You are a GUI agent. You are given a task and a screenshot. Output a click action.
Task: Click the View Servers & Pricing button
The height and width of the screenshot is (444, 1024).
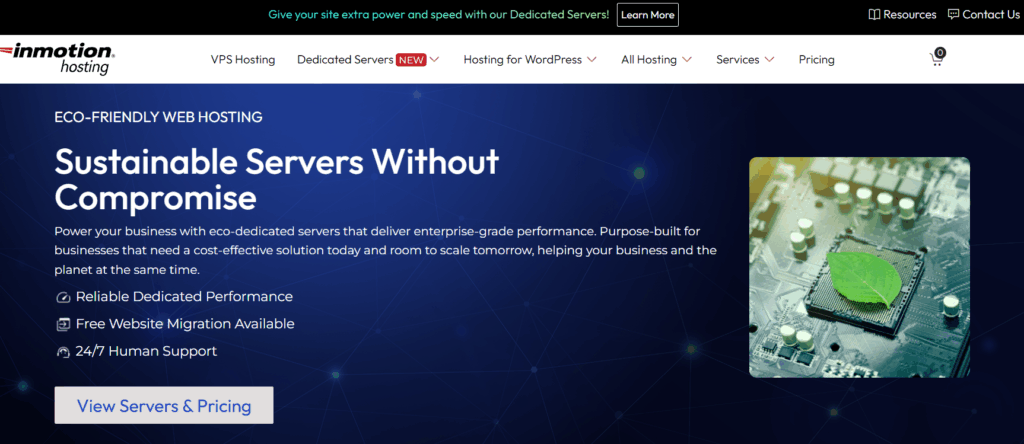tap(164, 406)
